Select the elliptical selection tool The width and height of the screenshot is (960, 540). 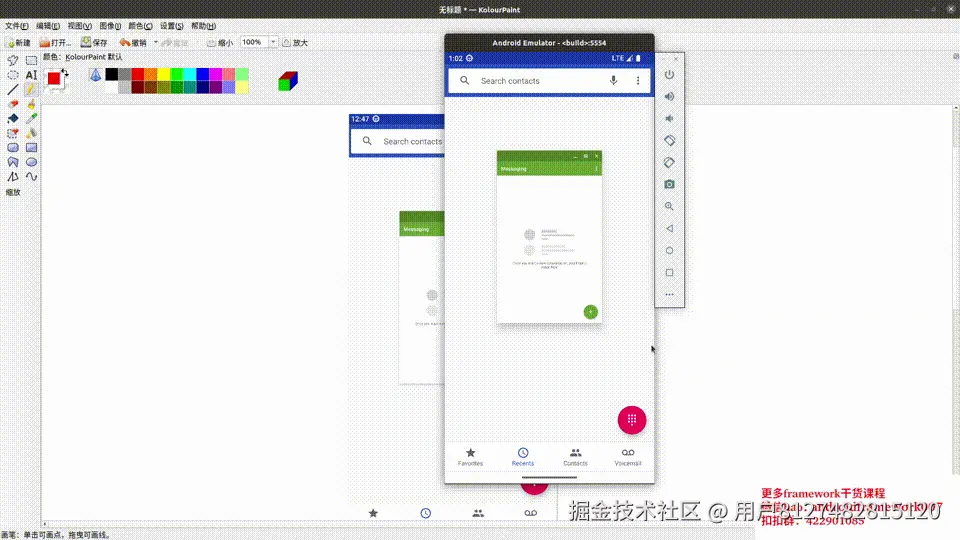(x=13, y=75)
